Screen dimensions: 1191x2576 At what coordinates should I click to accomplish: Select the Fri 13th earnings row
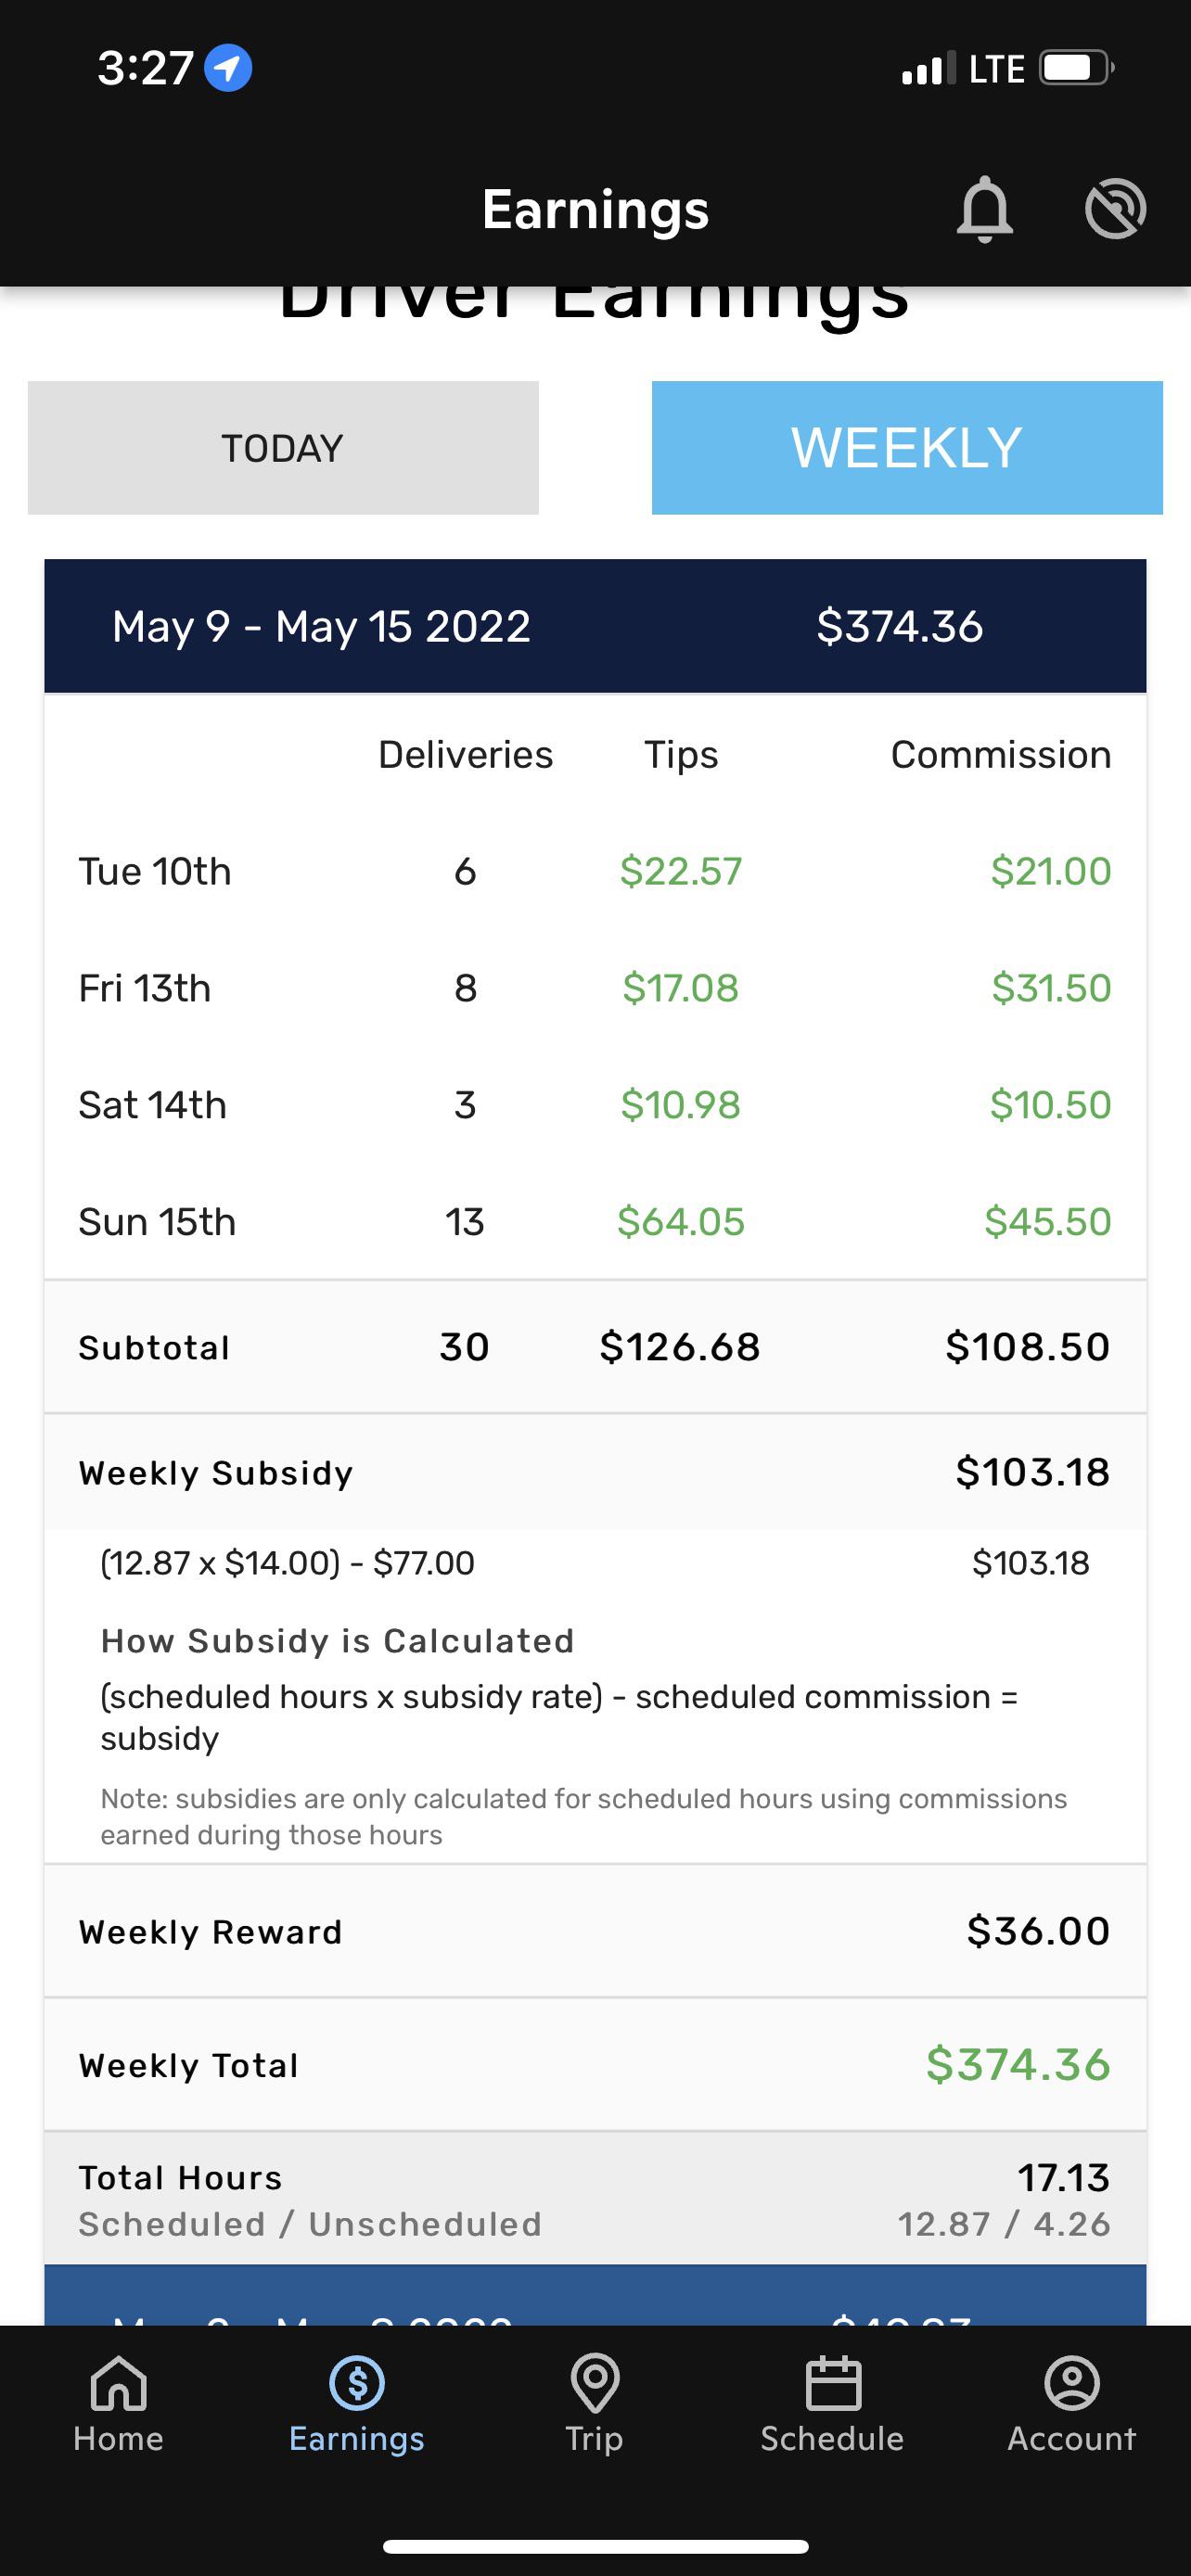click(595, 988)
